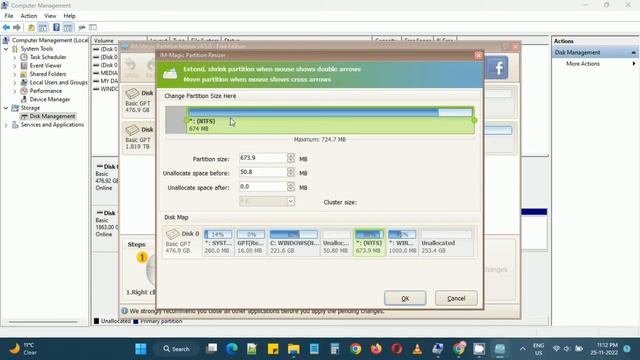640x360 pixels.
Task: Open Calculator from the taskbar
Action: [x=335, y=349]
